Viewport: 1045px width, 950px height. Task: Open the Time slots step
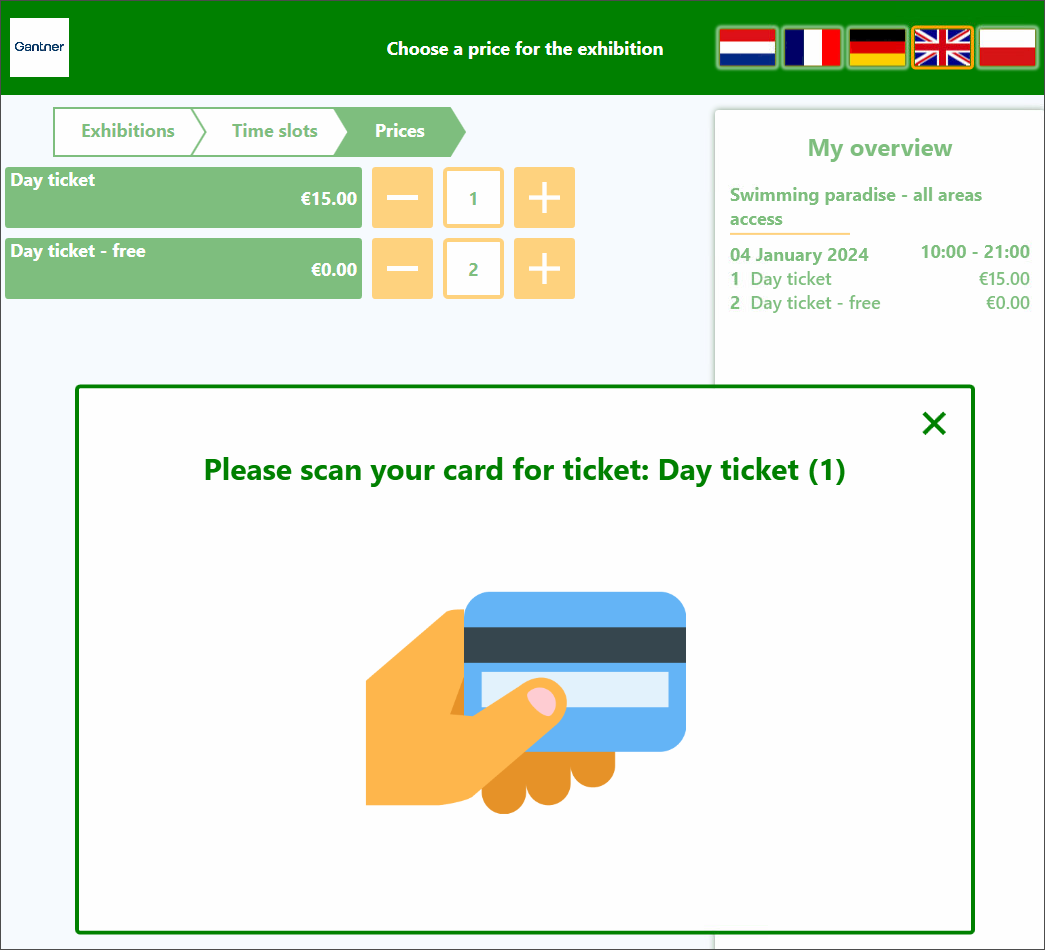(274, 131)
